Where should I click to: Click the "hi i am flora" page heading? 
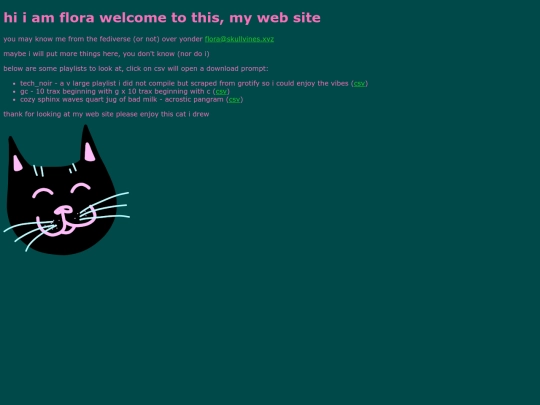coord(162,18)
